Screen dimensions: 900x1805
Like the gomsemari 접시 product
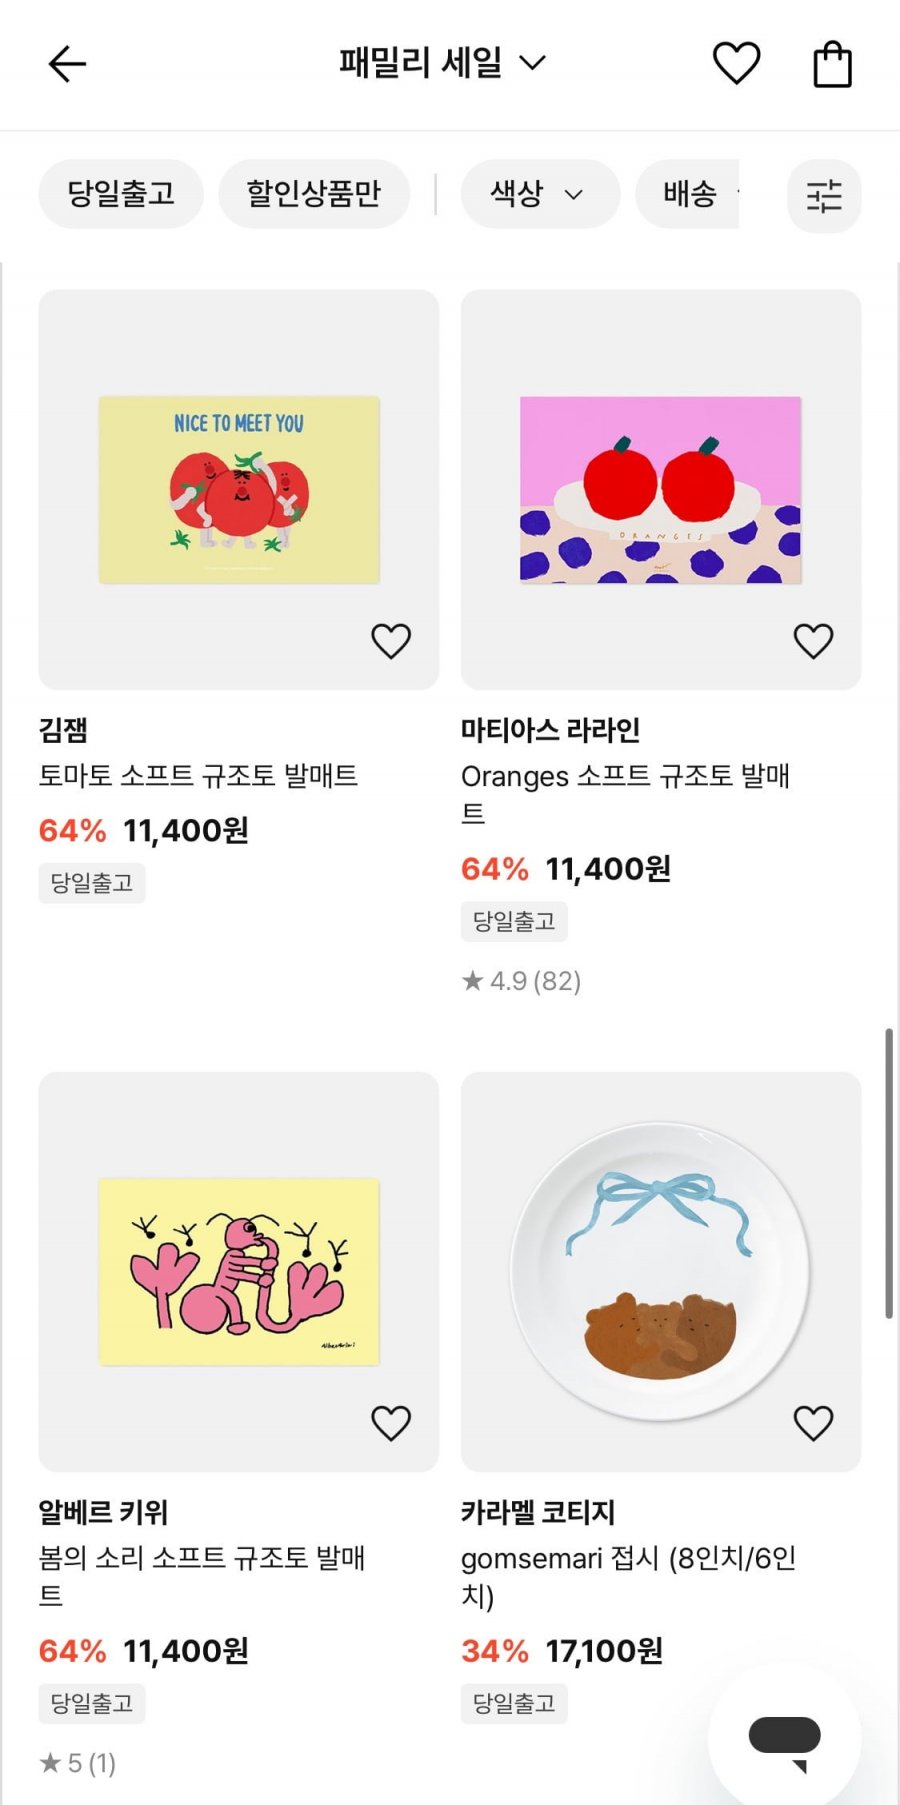(x=813, y=1423)
